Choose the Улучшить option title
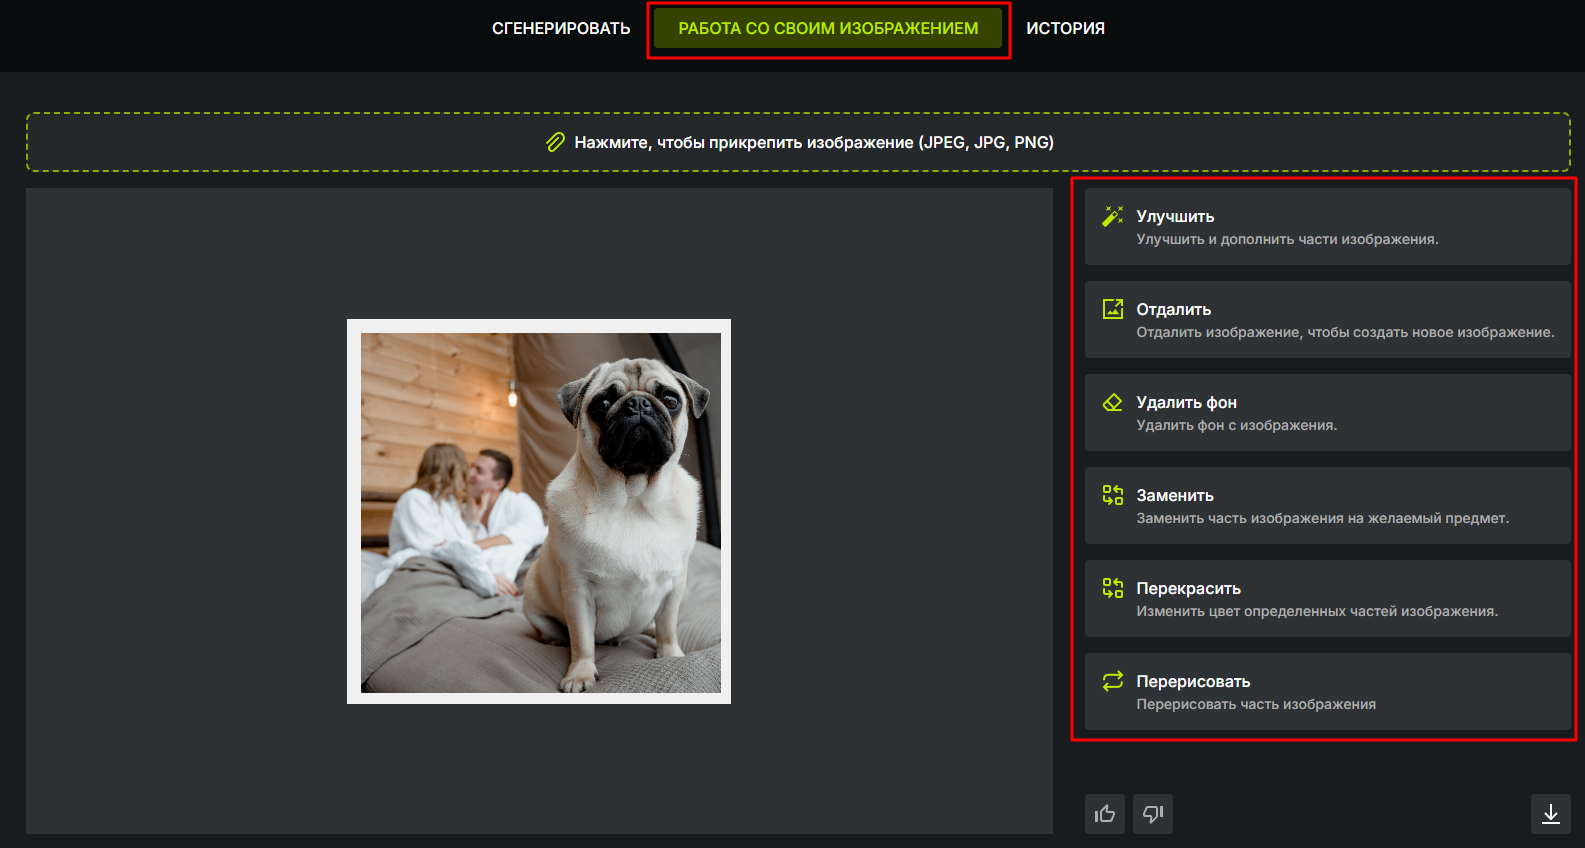 [1175, 216]
